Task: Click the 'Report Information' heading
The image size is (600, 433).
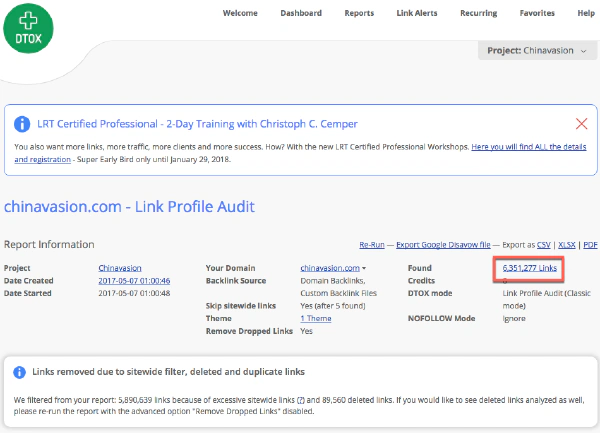Action: click(49, 244)
